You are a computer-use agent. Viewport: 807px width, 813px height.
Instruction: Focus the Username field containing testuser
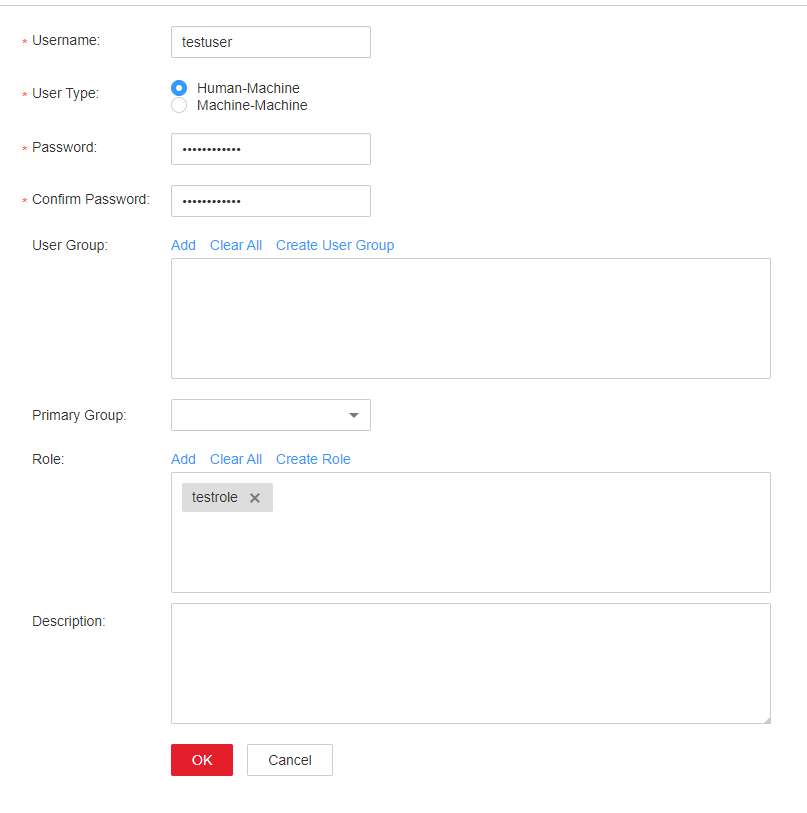pos(271,42)
